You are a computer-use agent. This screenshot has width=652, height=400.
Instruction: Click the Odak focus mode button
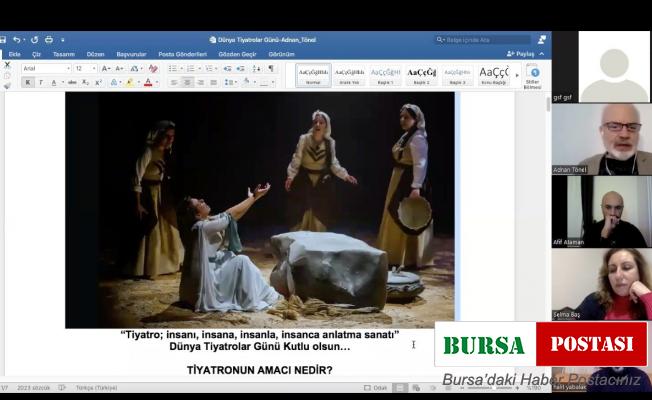click(x=375, y=388)
